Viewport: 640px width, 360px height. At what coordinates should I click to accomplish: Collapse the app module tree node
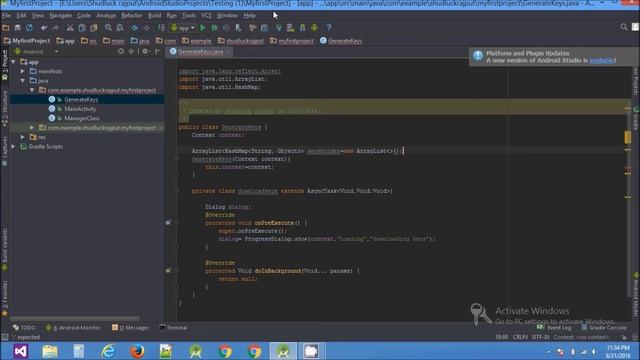pos(13,62)
